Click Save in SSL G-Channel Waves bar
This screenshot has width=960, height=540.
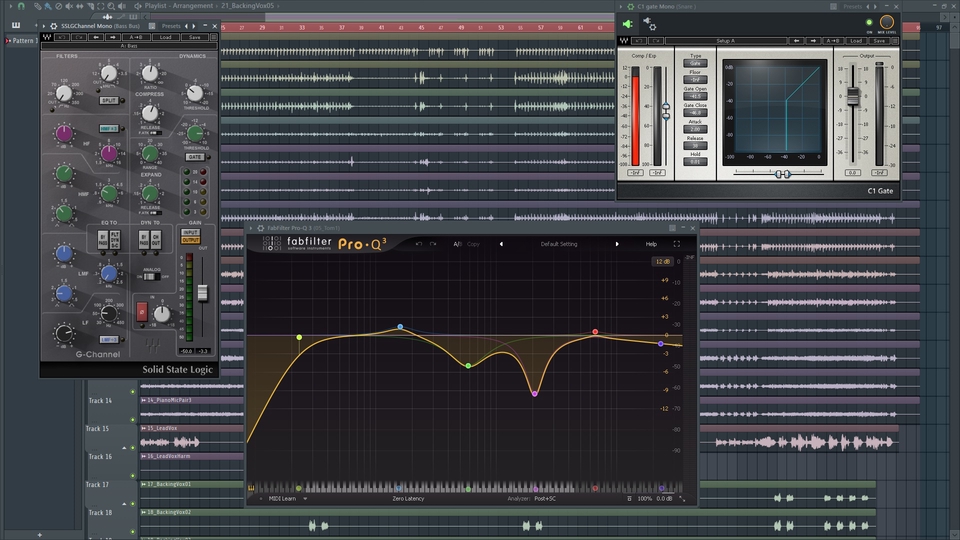pyautogui.click(x=195, y=37)
